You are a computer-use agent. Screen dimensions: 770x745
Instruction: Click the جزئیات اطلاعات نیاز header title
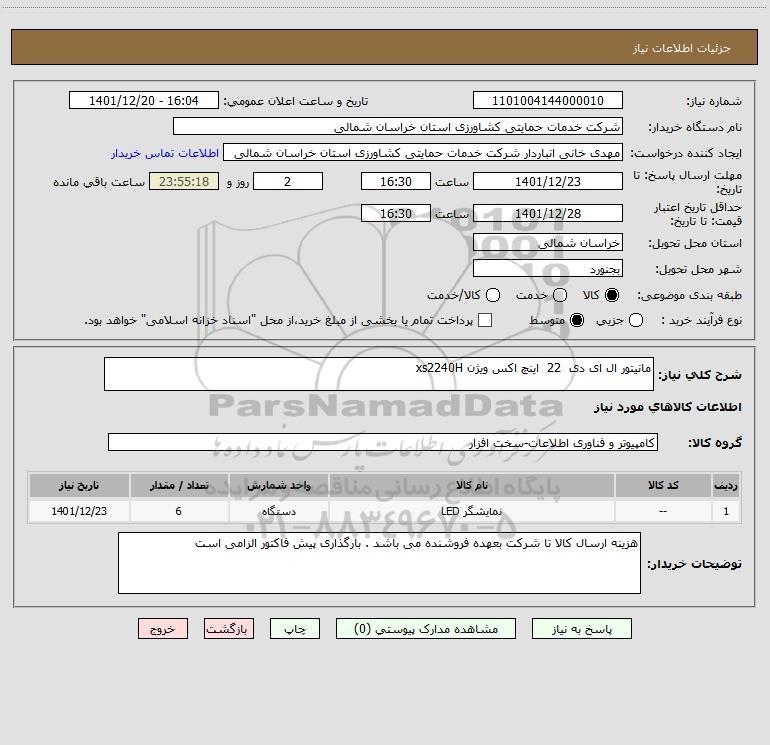681,48
